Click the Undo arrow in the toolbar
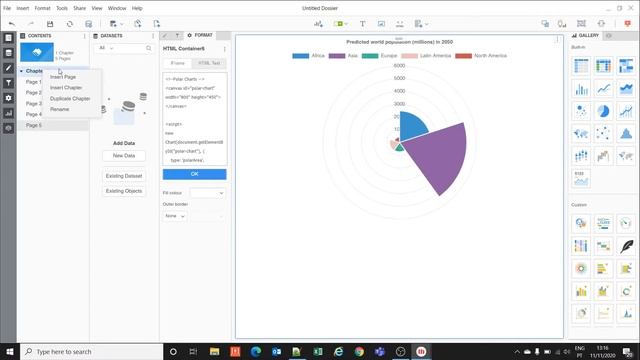Viewport: 640px width, 360px height. click(x=12, y=24)
